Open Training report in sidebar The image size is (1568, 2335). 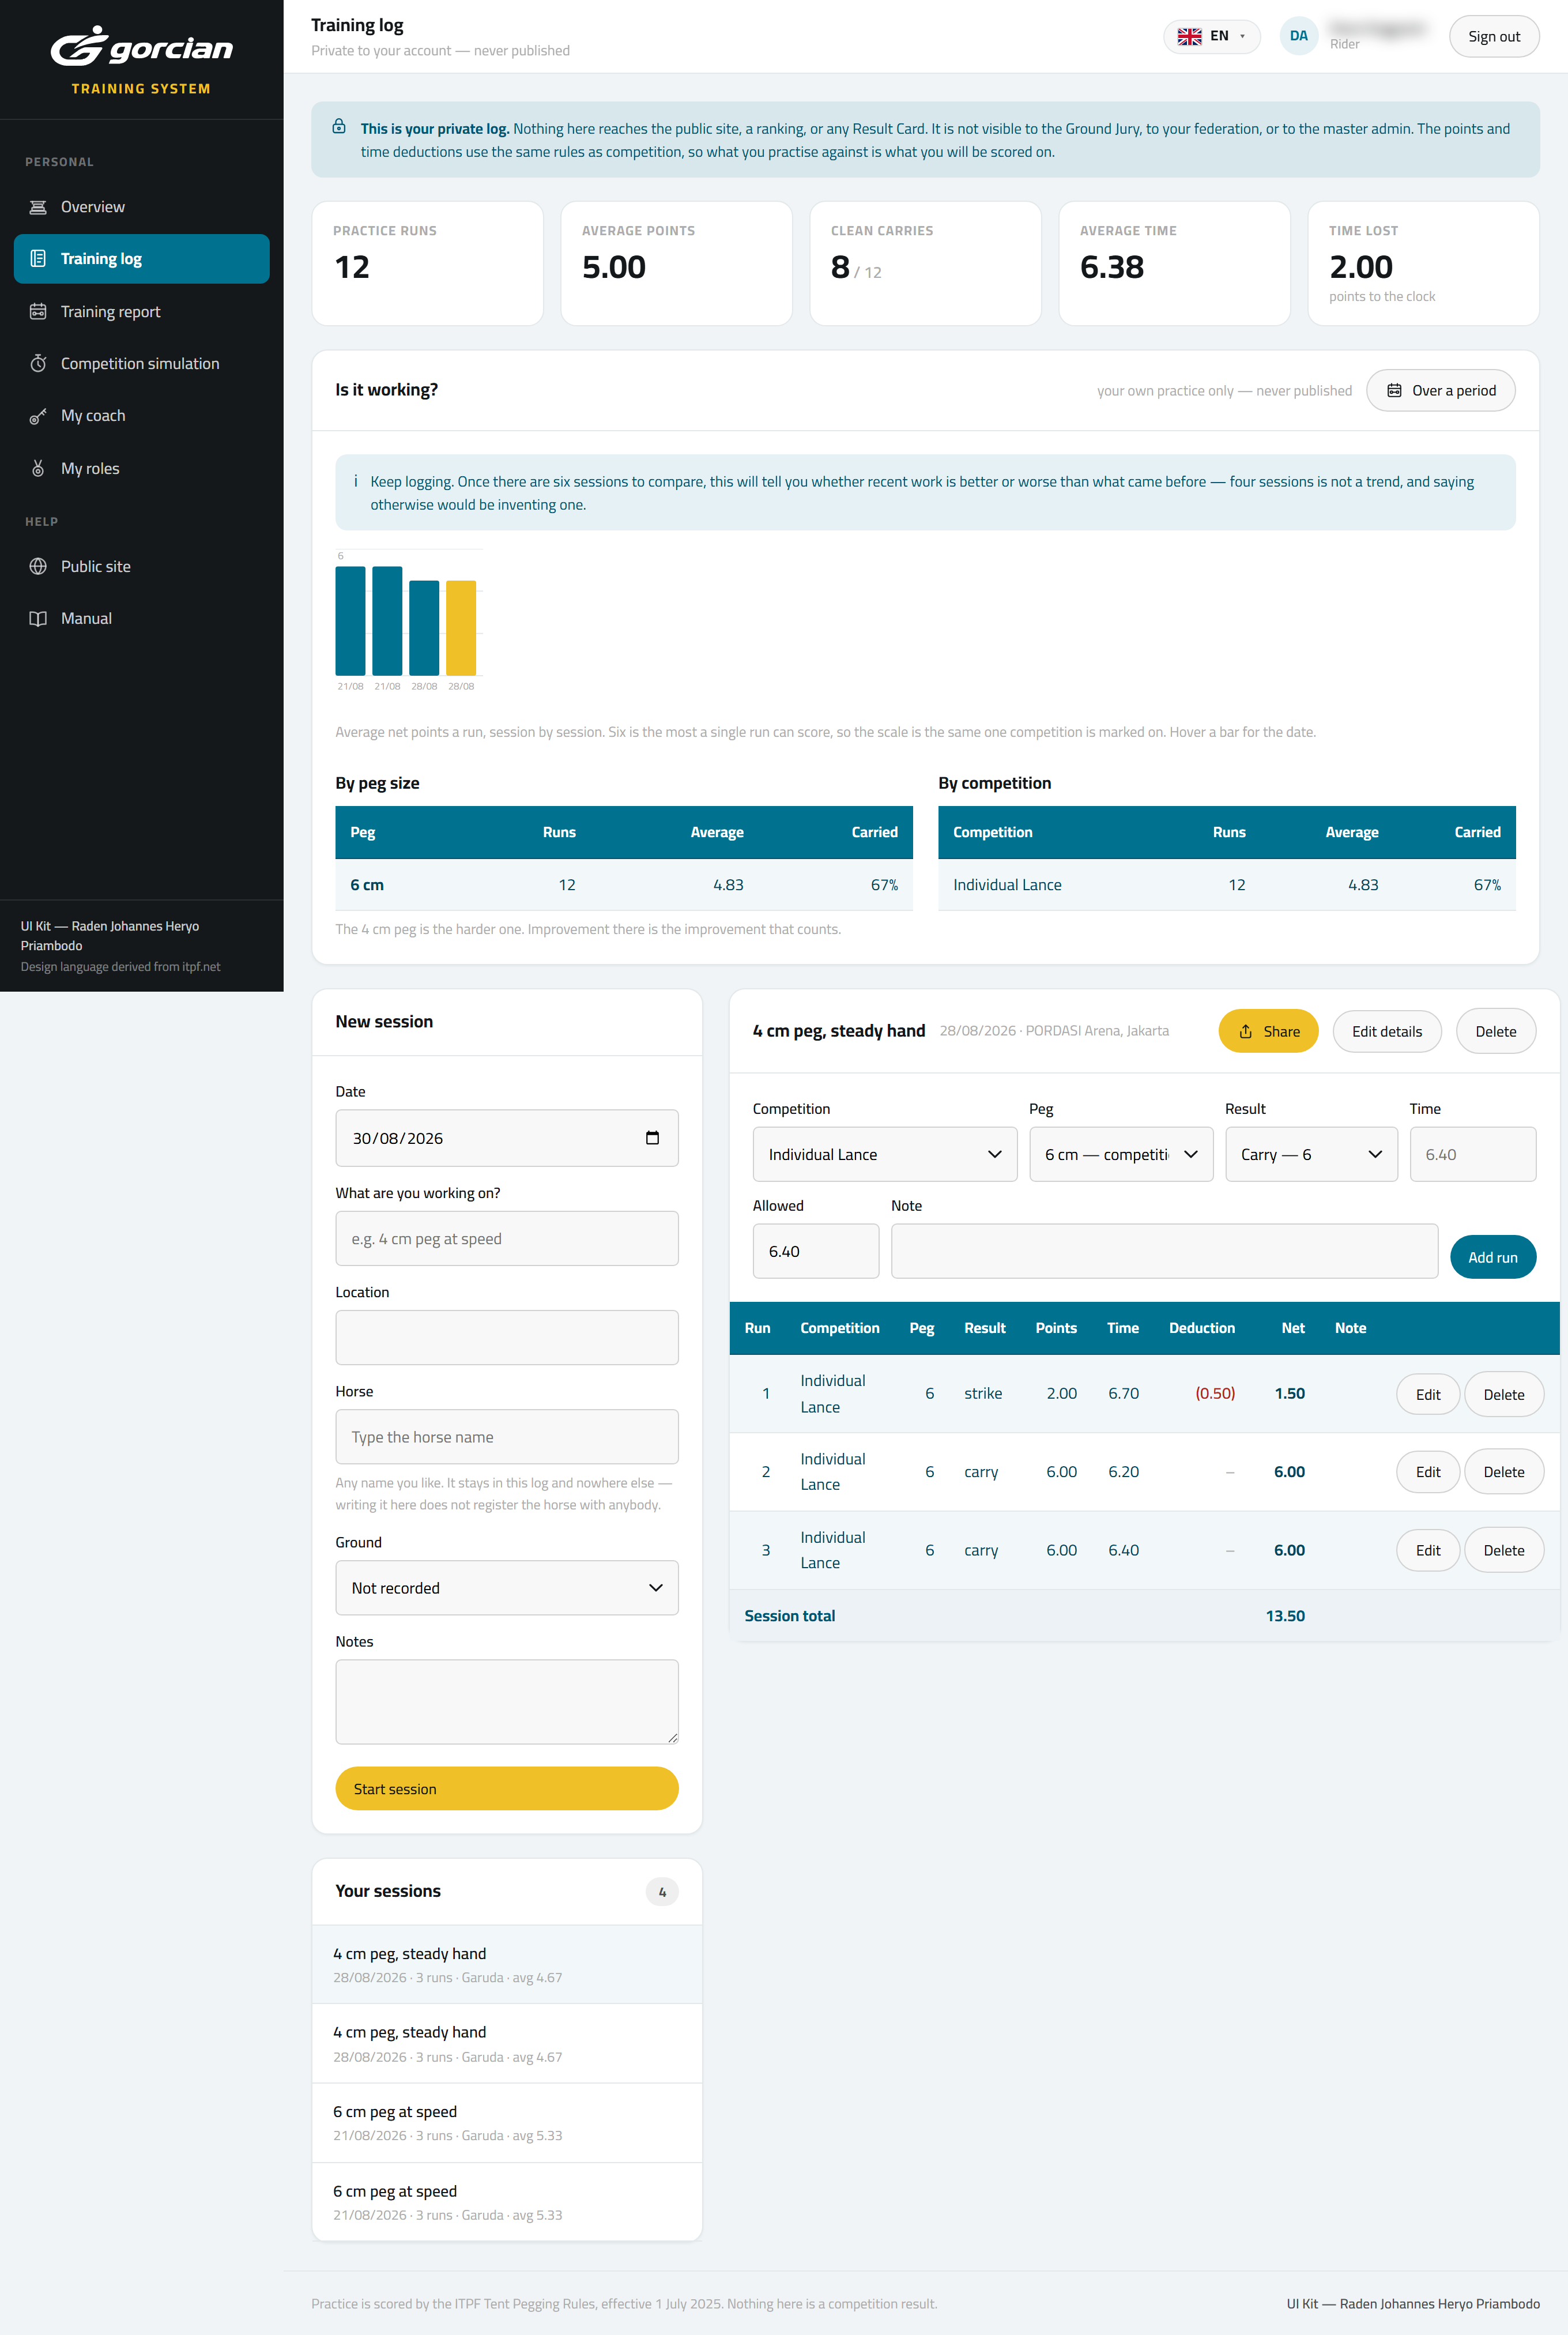coord(141,312)
